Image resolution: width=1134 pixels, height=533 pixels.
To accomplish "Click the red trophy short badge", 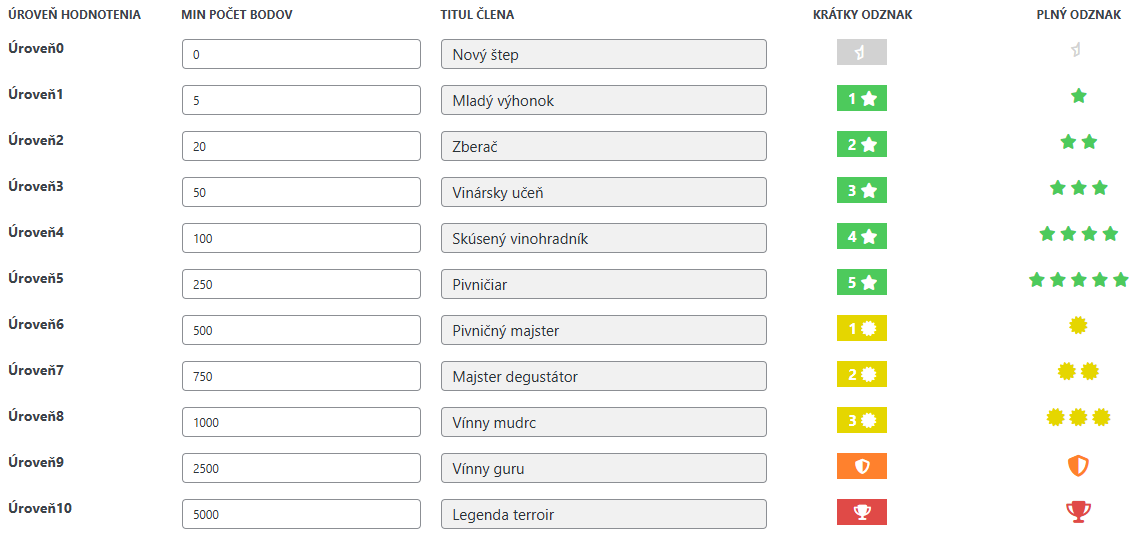I will (861, 512).
